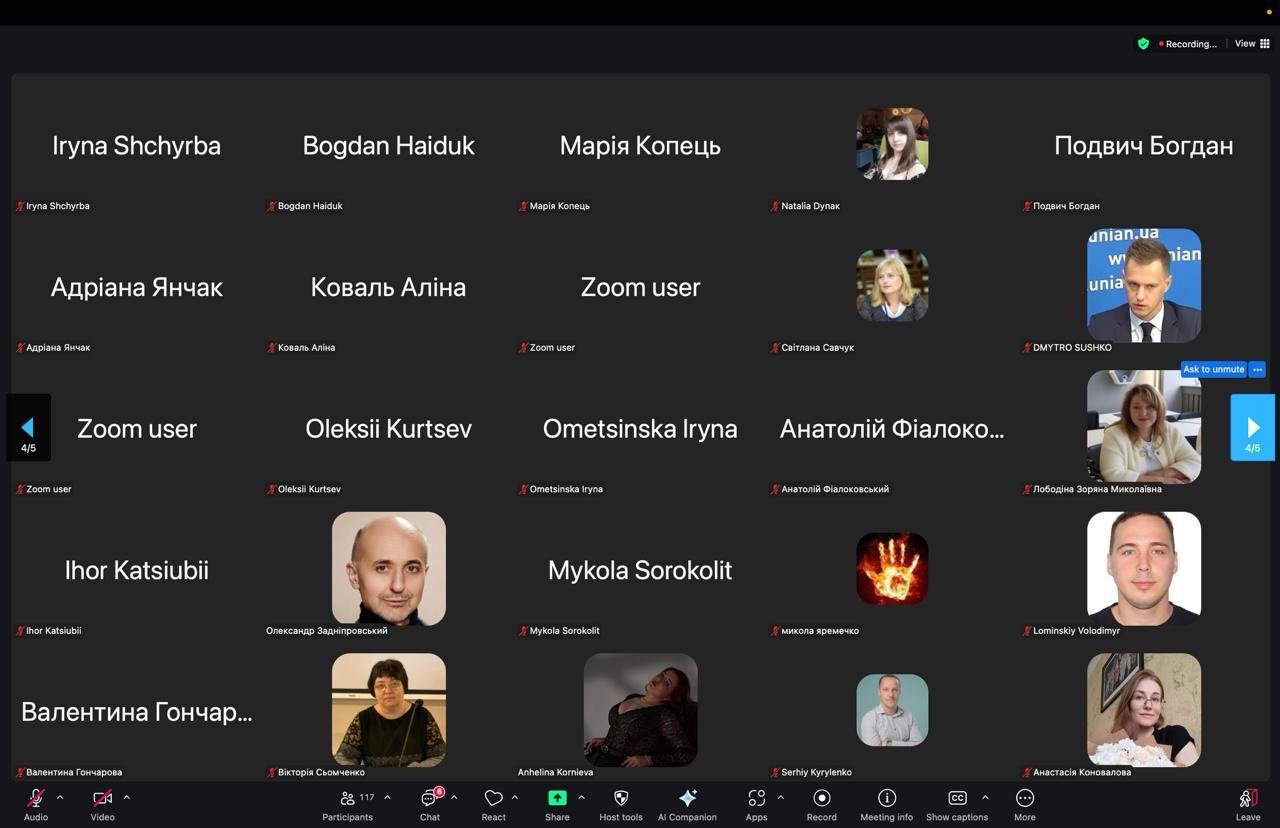Open Meeting info
This screenshot has height=828, width=1280.
point(886,803)
